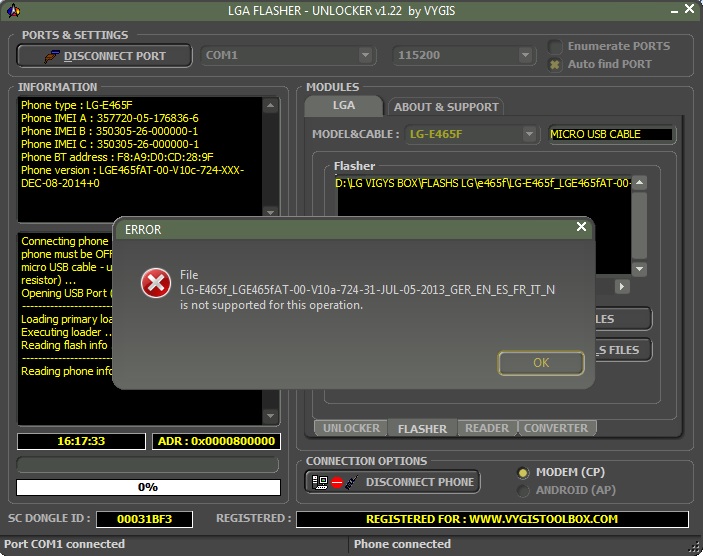Toggle the Auto find PORT checkbox
703x556 pixels.
pos(555,65)
